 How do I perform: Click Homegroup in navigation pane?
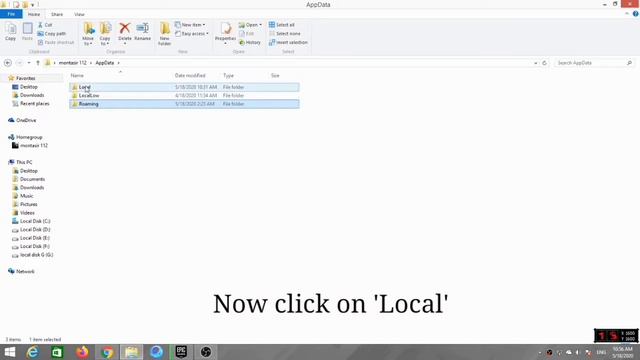click(x=29, y=137)
